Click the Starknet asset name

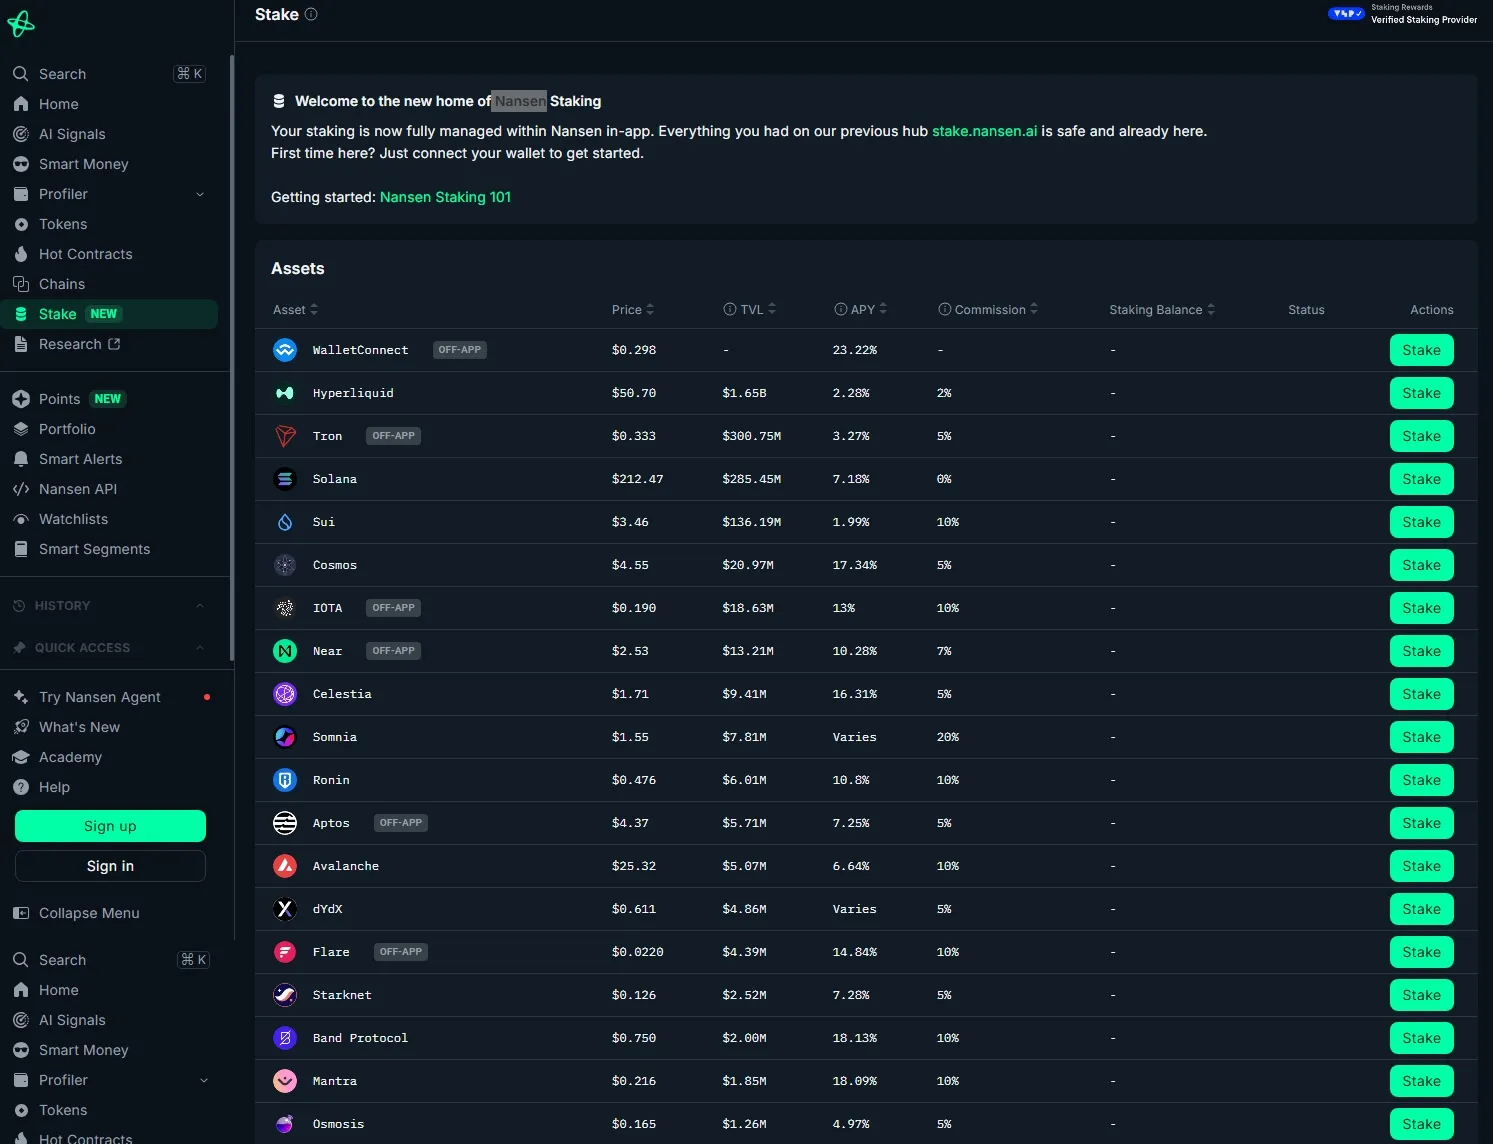tap(342, 995)
